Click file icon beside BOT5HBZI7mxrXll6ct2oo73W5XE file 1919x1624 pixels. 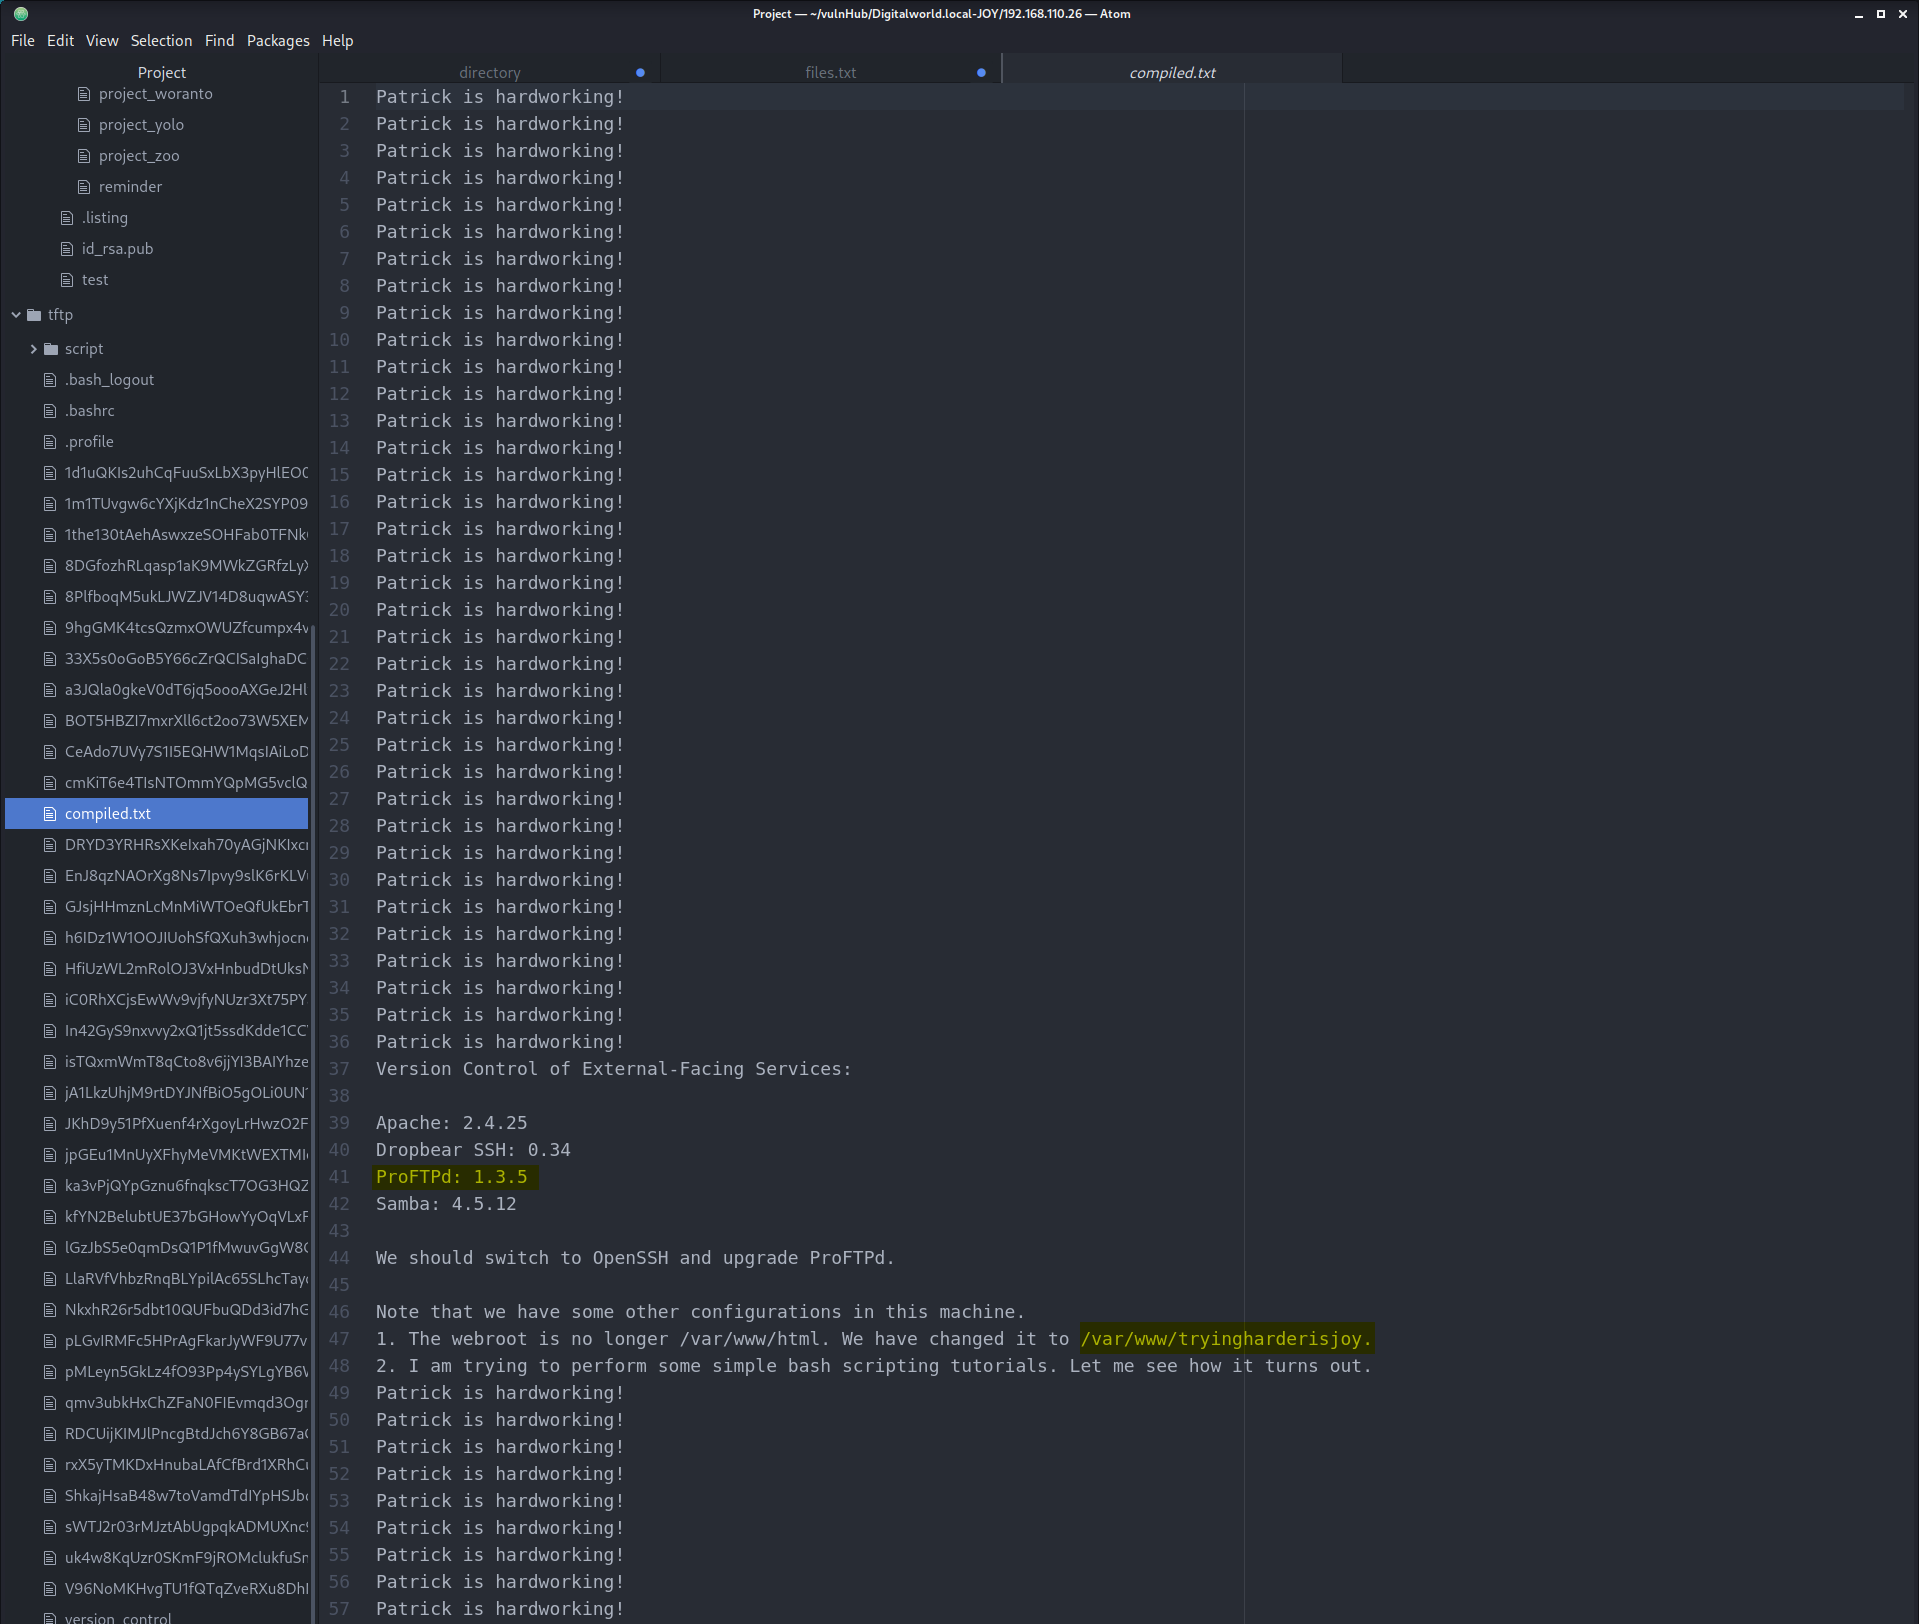coord(50,721)
